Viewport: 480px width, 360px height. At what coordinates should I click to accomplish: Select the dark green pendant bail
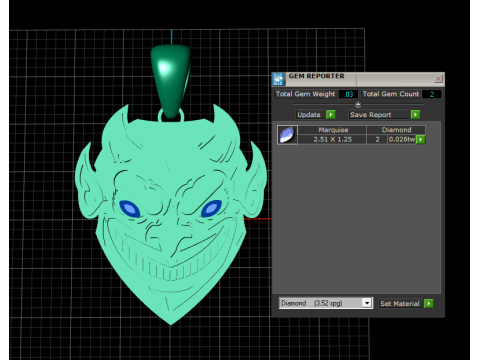(x=171, y=82)
